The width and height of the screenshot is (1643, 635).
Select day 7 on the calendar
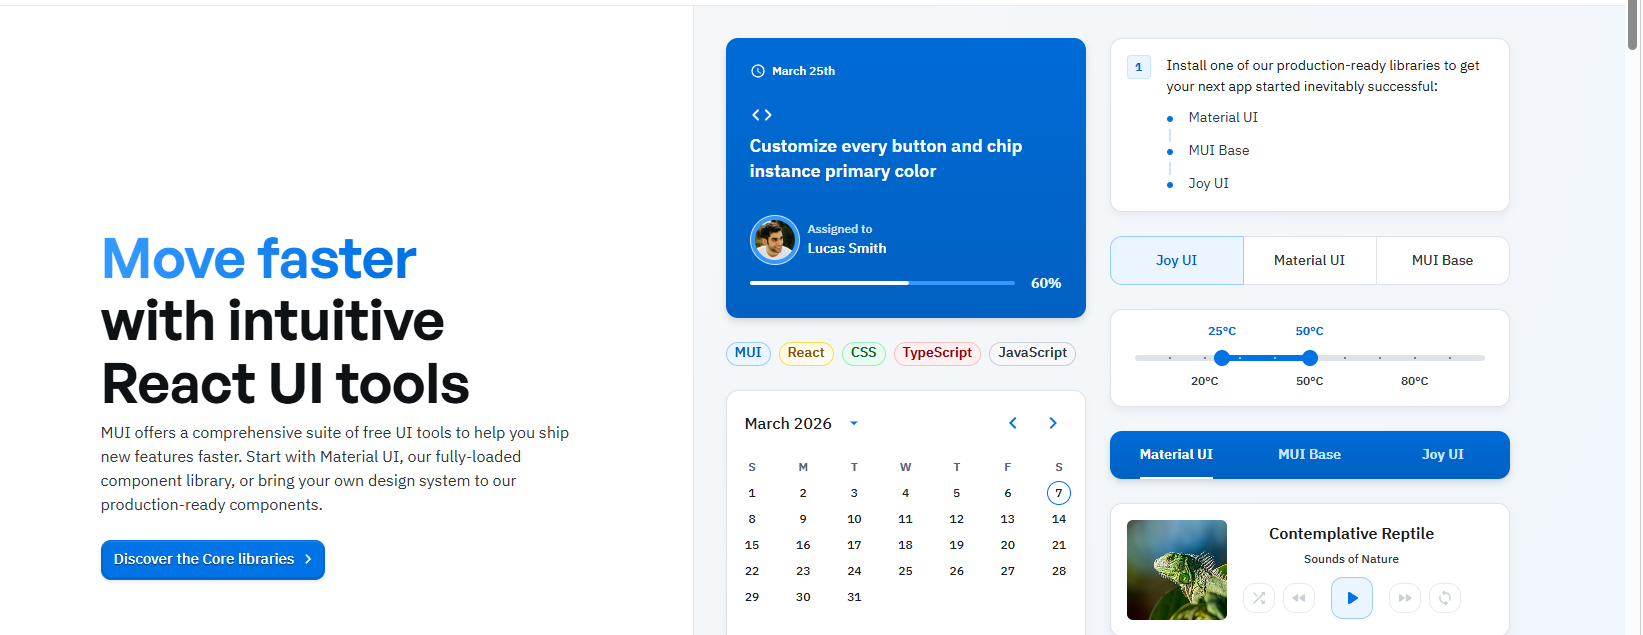click(x=1058, y=492)
